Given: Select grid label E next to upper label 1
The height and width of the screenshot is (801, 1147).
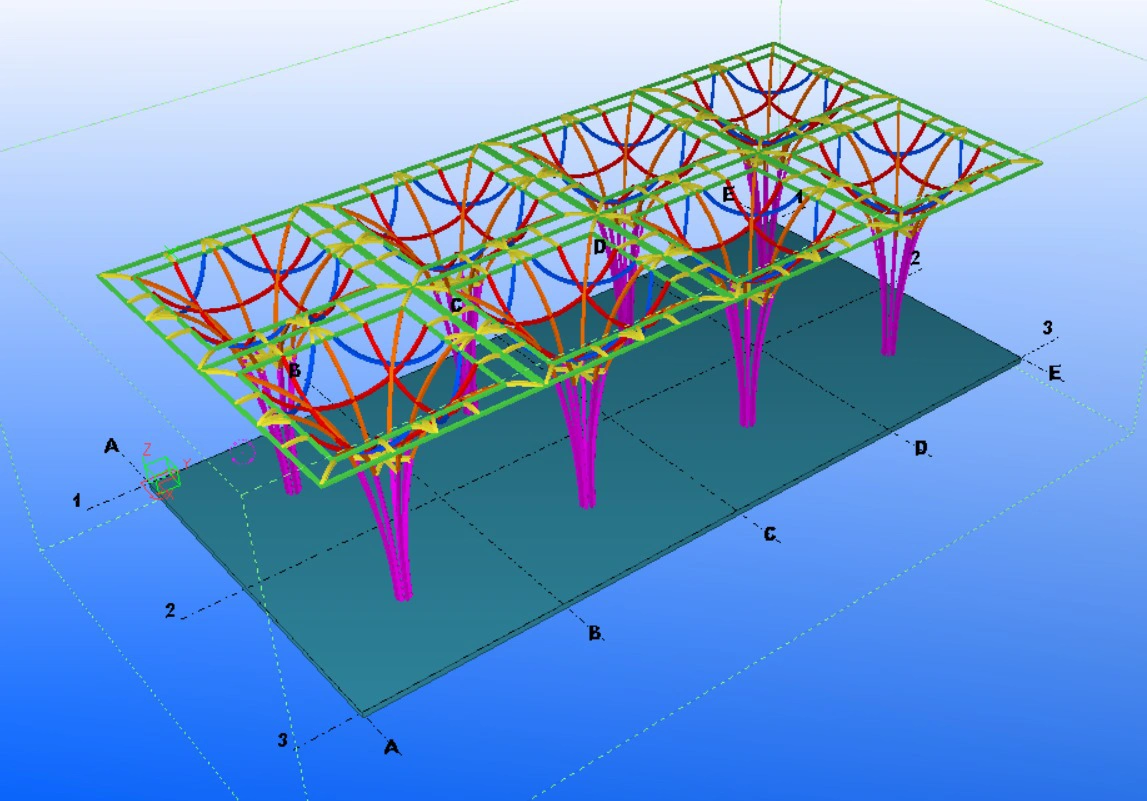Looking at the screenshot, I should [729, 195].
